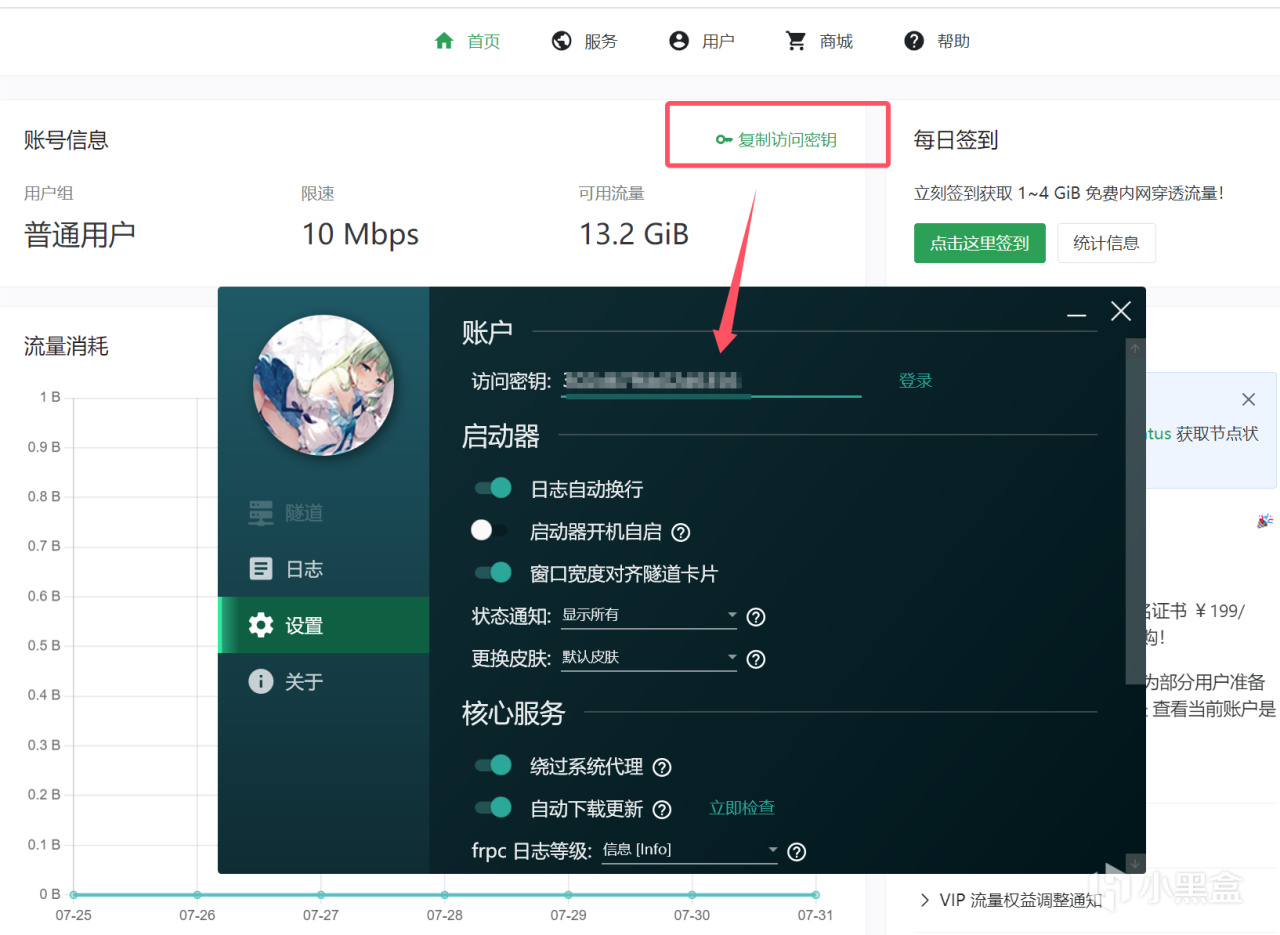Click the green 点击这里签到 button

[979, 243]
